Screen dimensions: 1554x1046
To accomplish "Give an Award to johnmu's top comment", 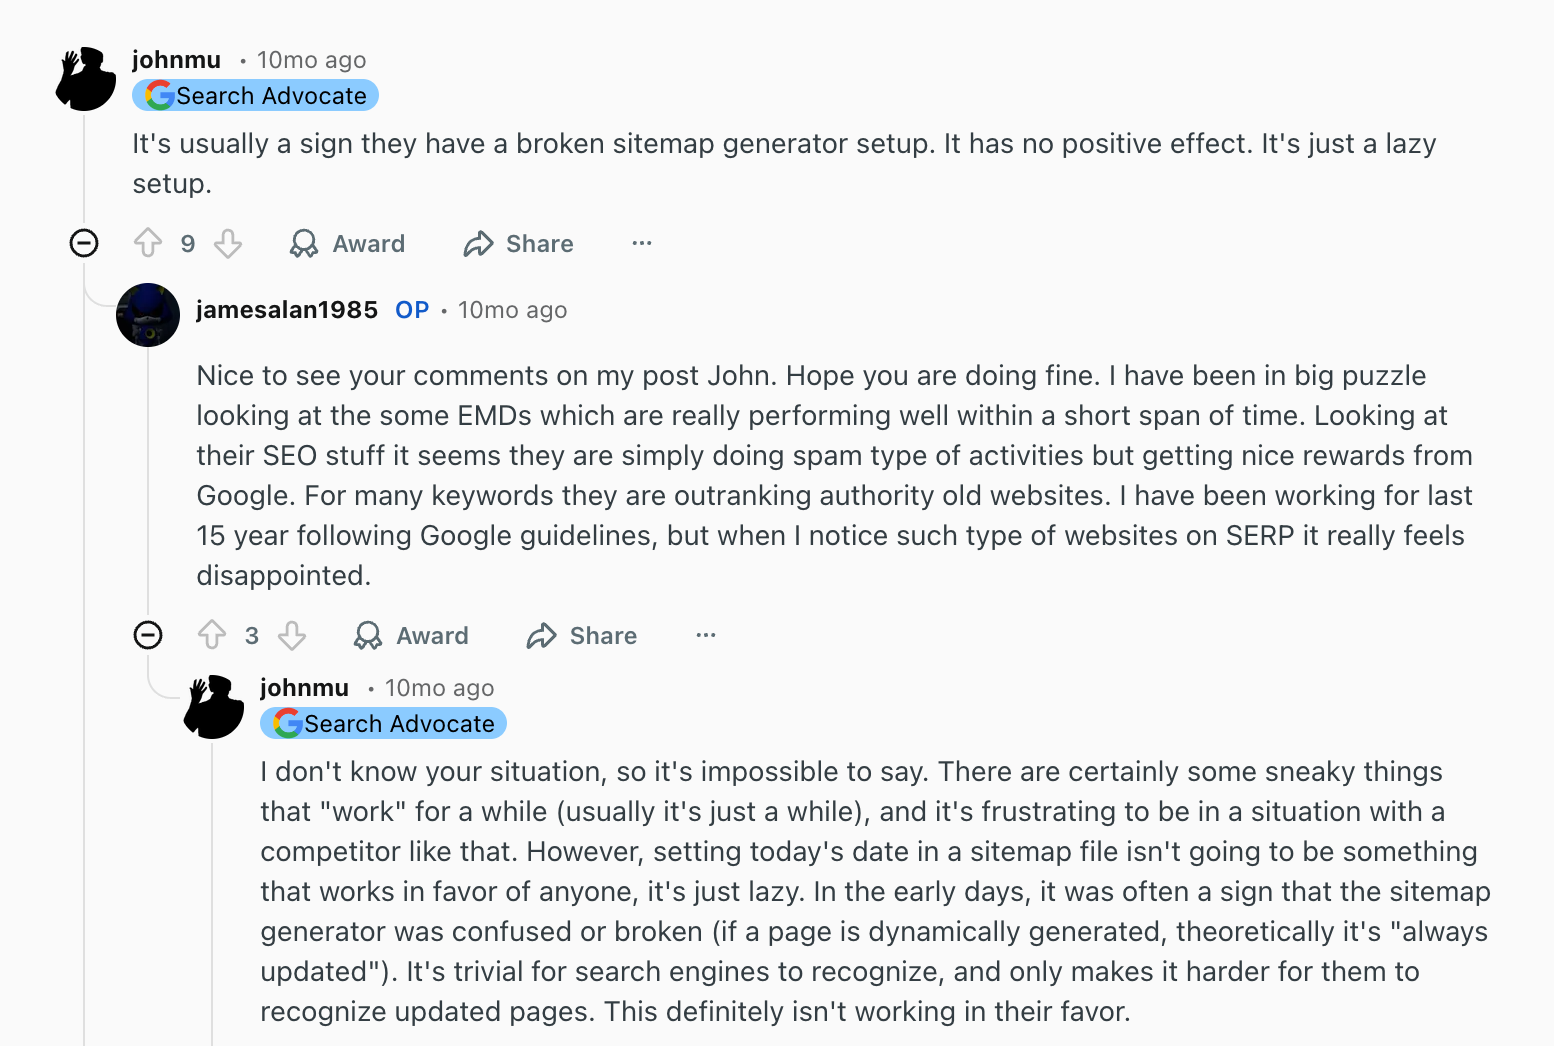I will tap(347, 243).
